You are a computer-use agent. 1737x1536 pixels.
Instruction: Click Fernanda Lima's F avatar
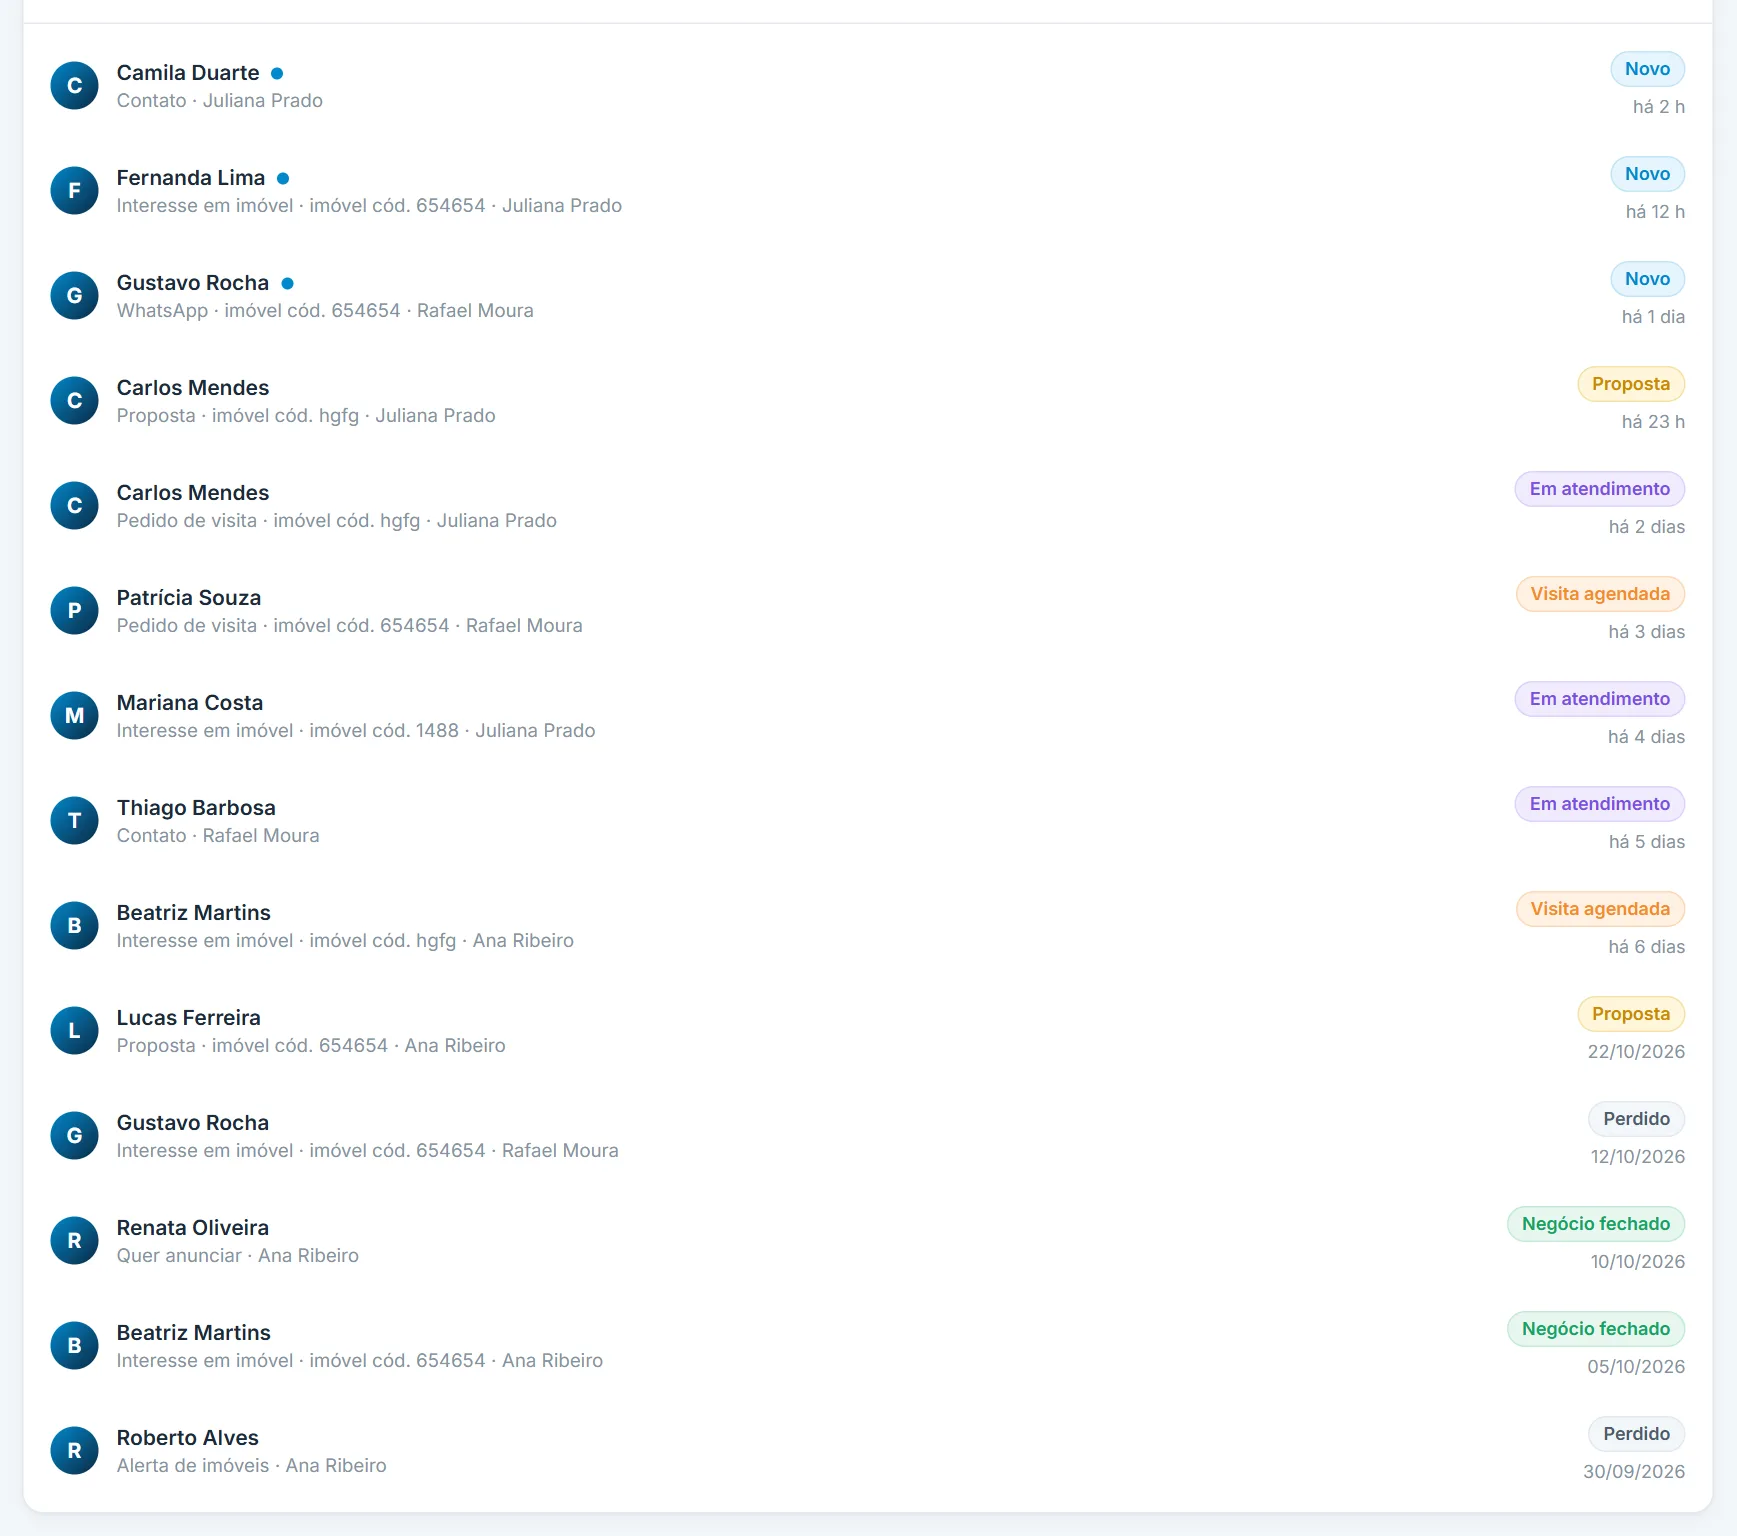coord(74,191)
